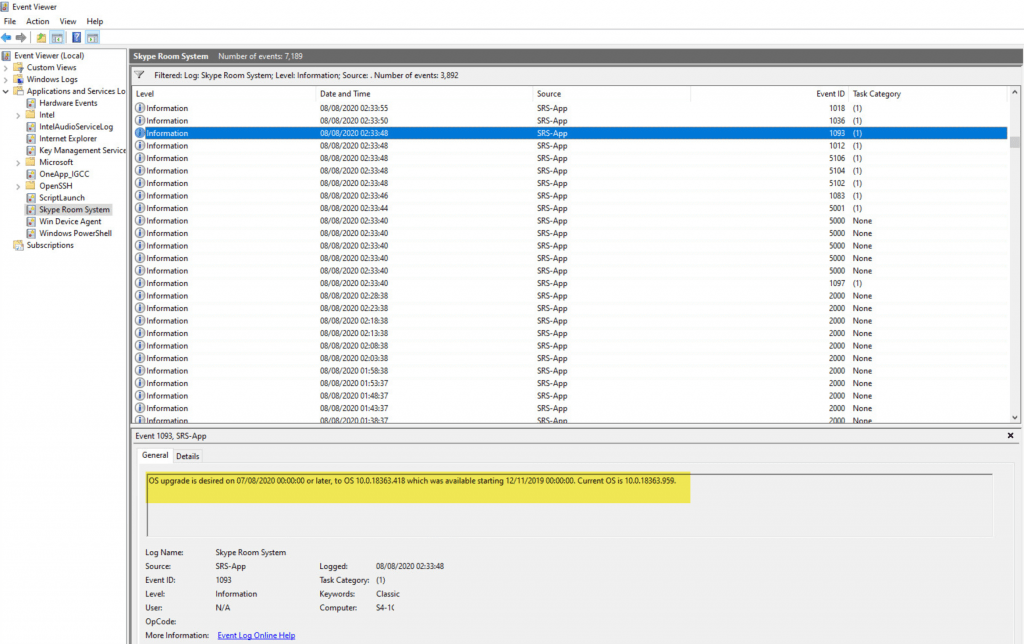
Task: Sort by the Date and Time column header
Action: (424, 94)
